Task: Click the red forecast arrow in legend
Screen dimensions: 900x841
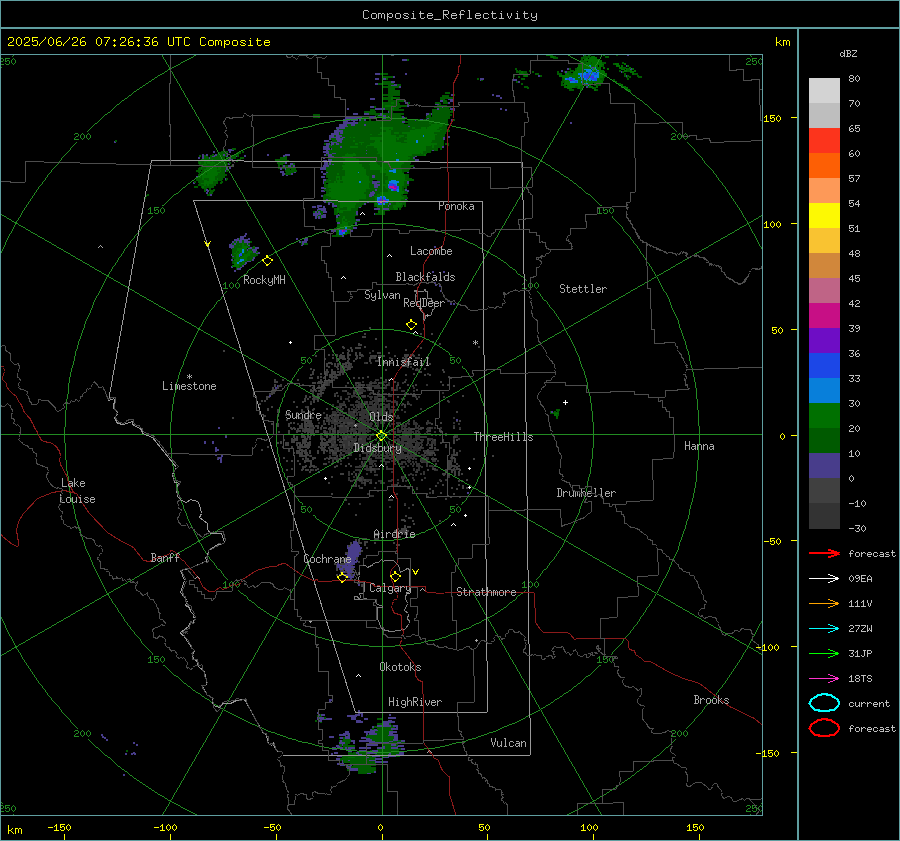Action: point(824,553)
